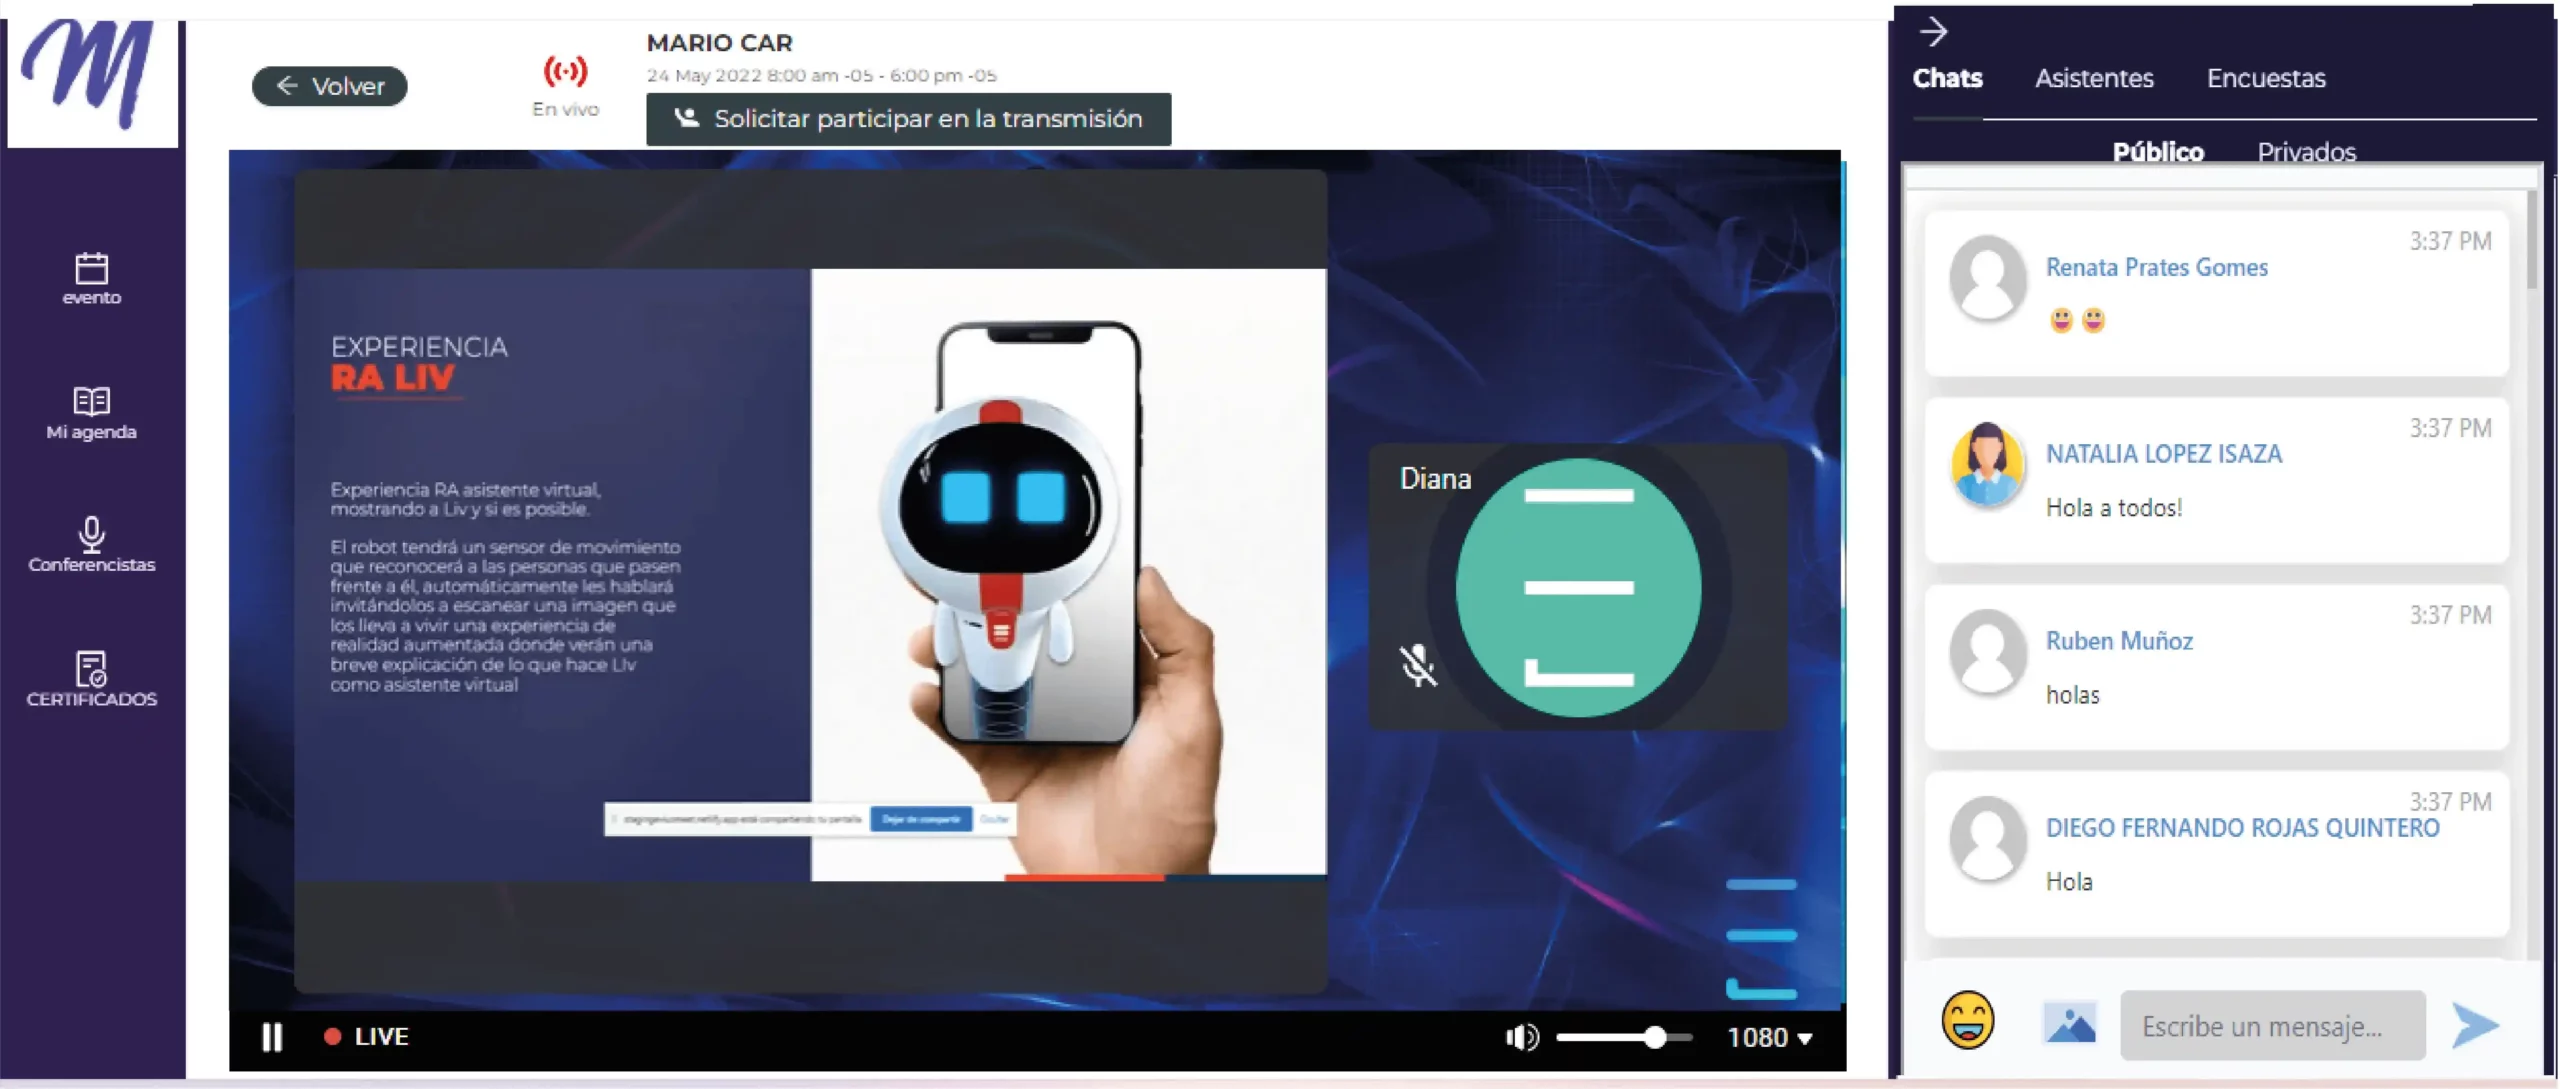Pause the live video stream
2560x1089 pixels.
pyautogui.click(x=272, y=1037)
